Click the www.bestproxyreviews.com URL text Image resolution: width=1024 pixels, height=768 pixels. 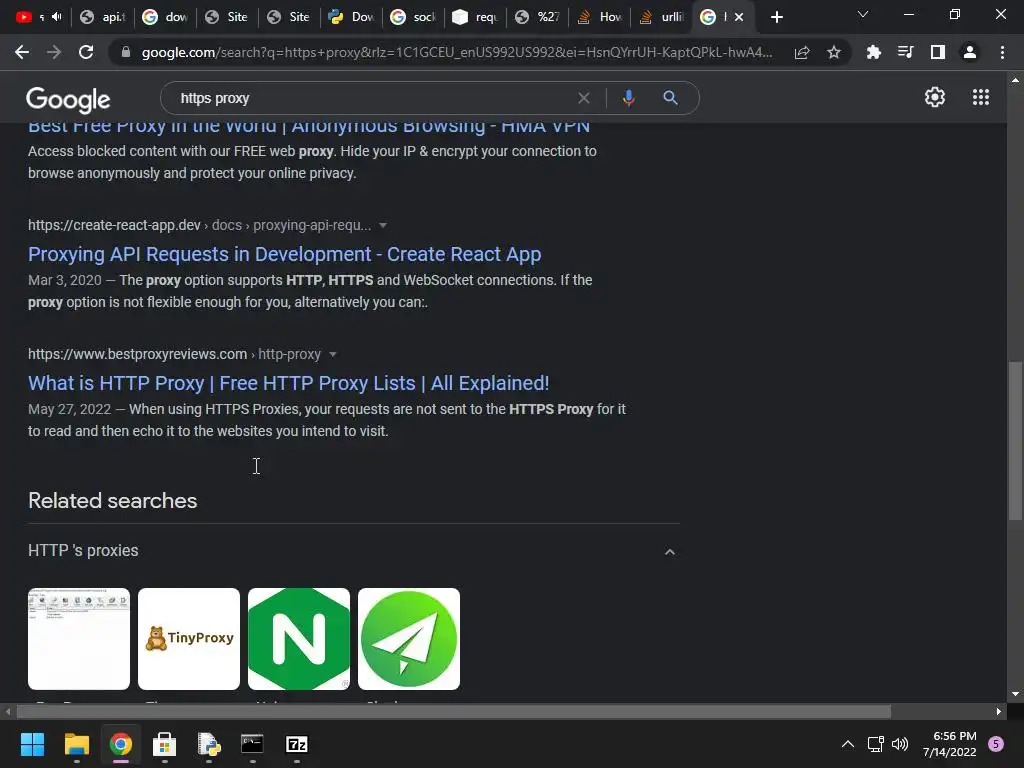click(x=137, y=355)
